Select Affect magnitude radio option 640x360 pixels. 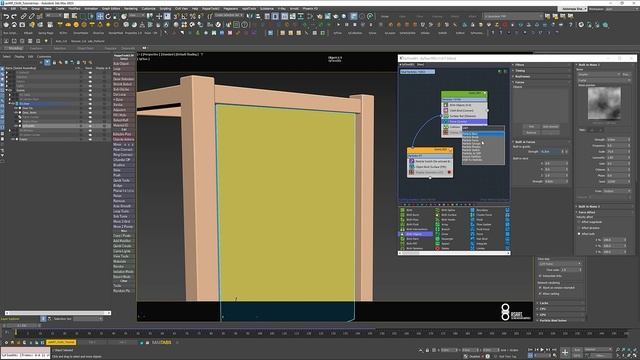(579, 222)
